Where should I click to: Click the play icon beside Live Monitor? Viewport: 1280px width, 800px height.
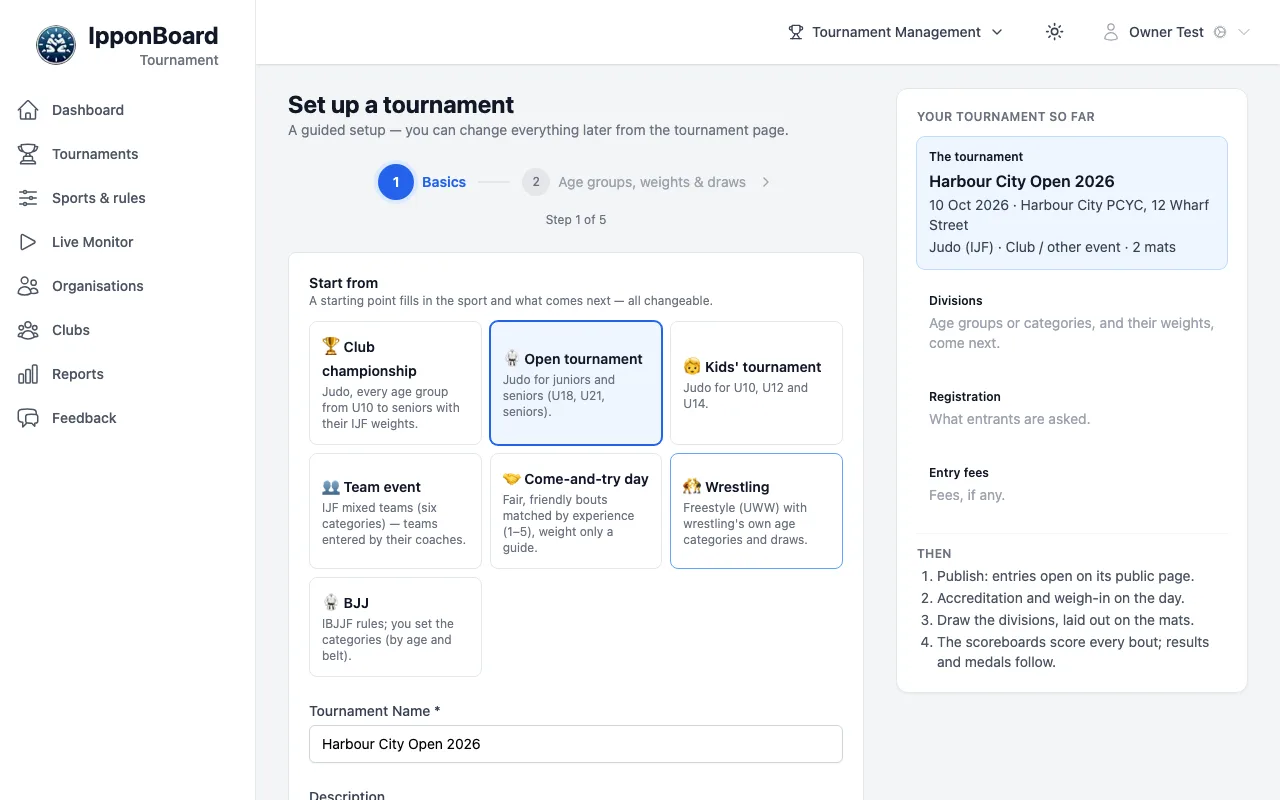pos(28,242)
